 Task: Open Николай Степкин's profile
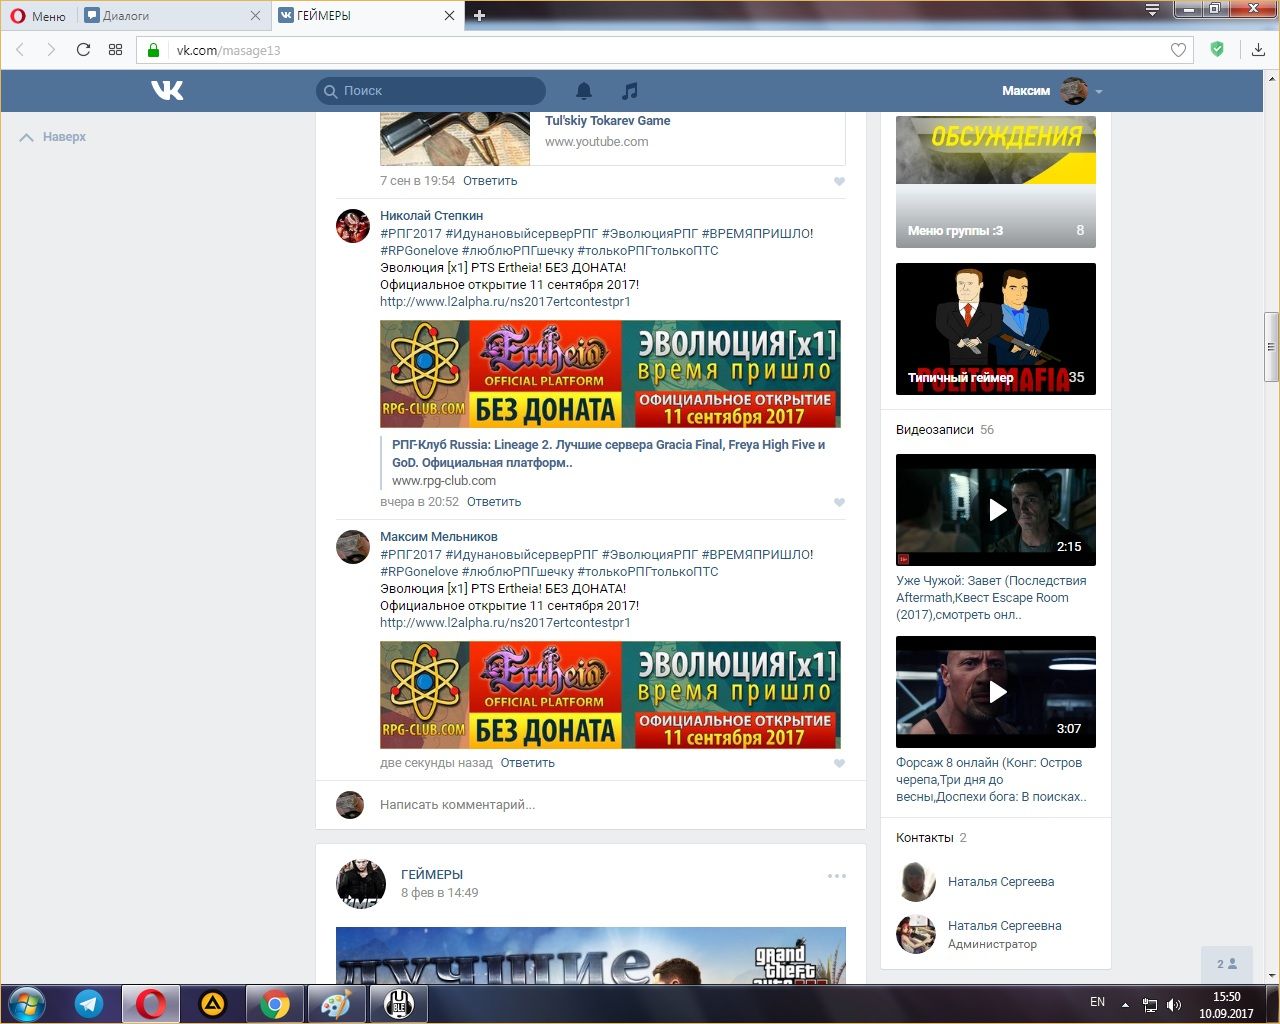pyautogui.click(x=431, y=215)
